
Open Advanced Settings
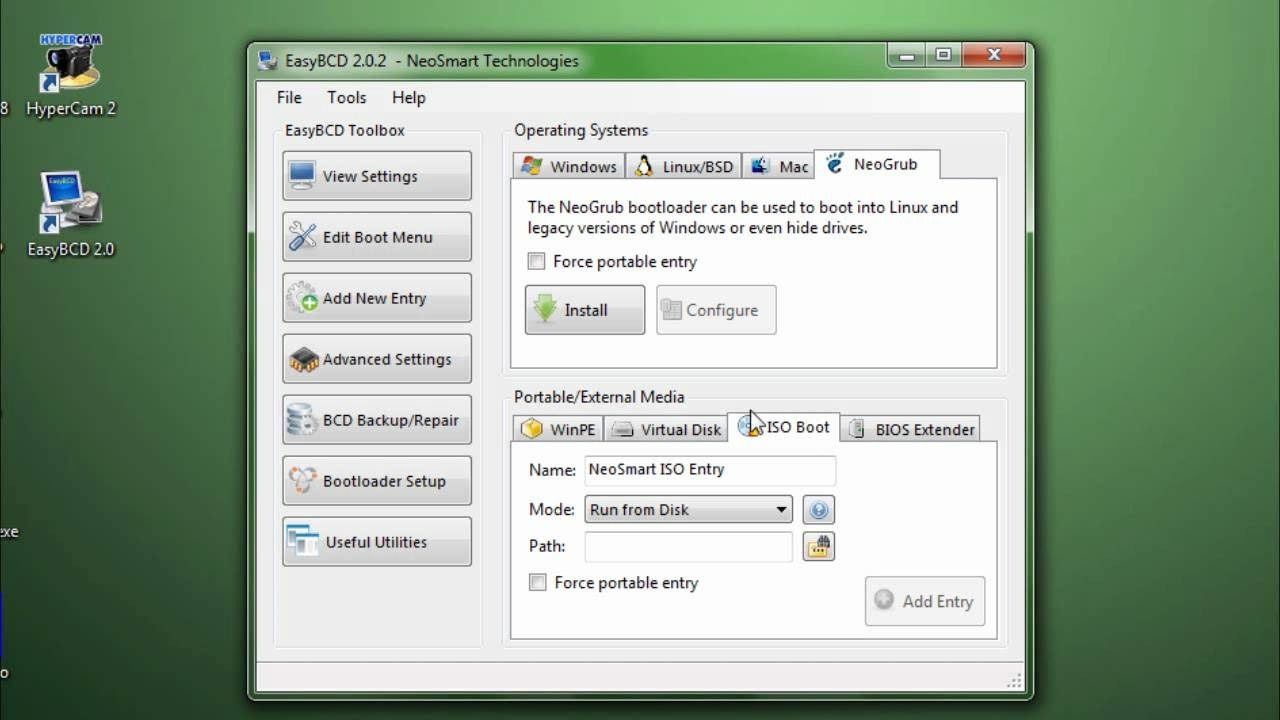click(x=377, y=359)
